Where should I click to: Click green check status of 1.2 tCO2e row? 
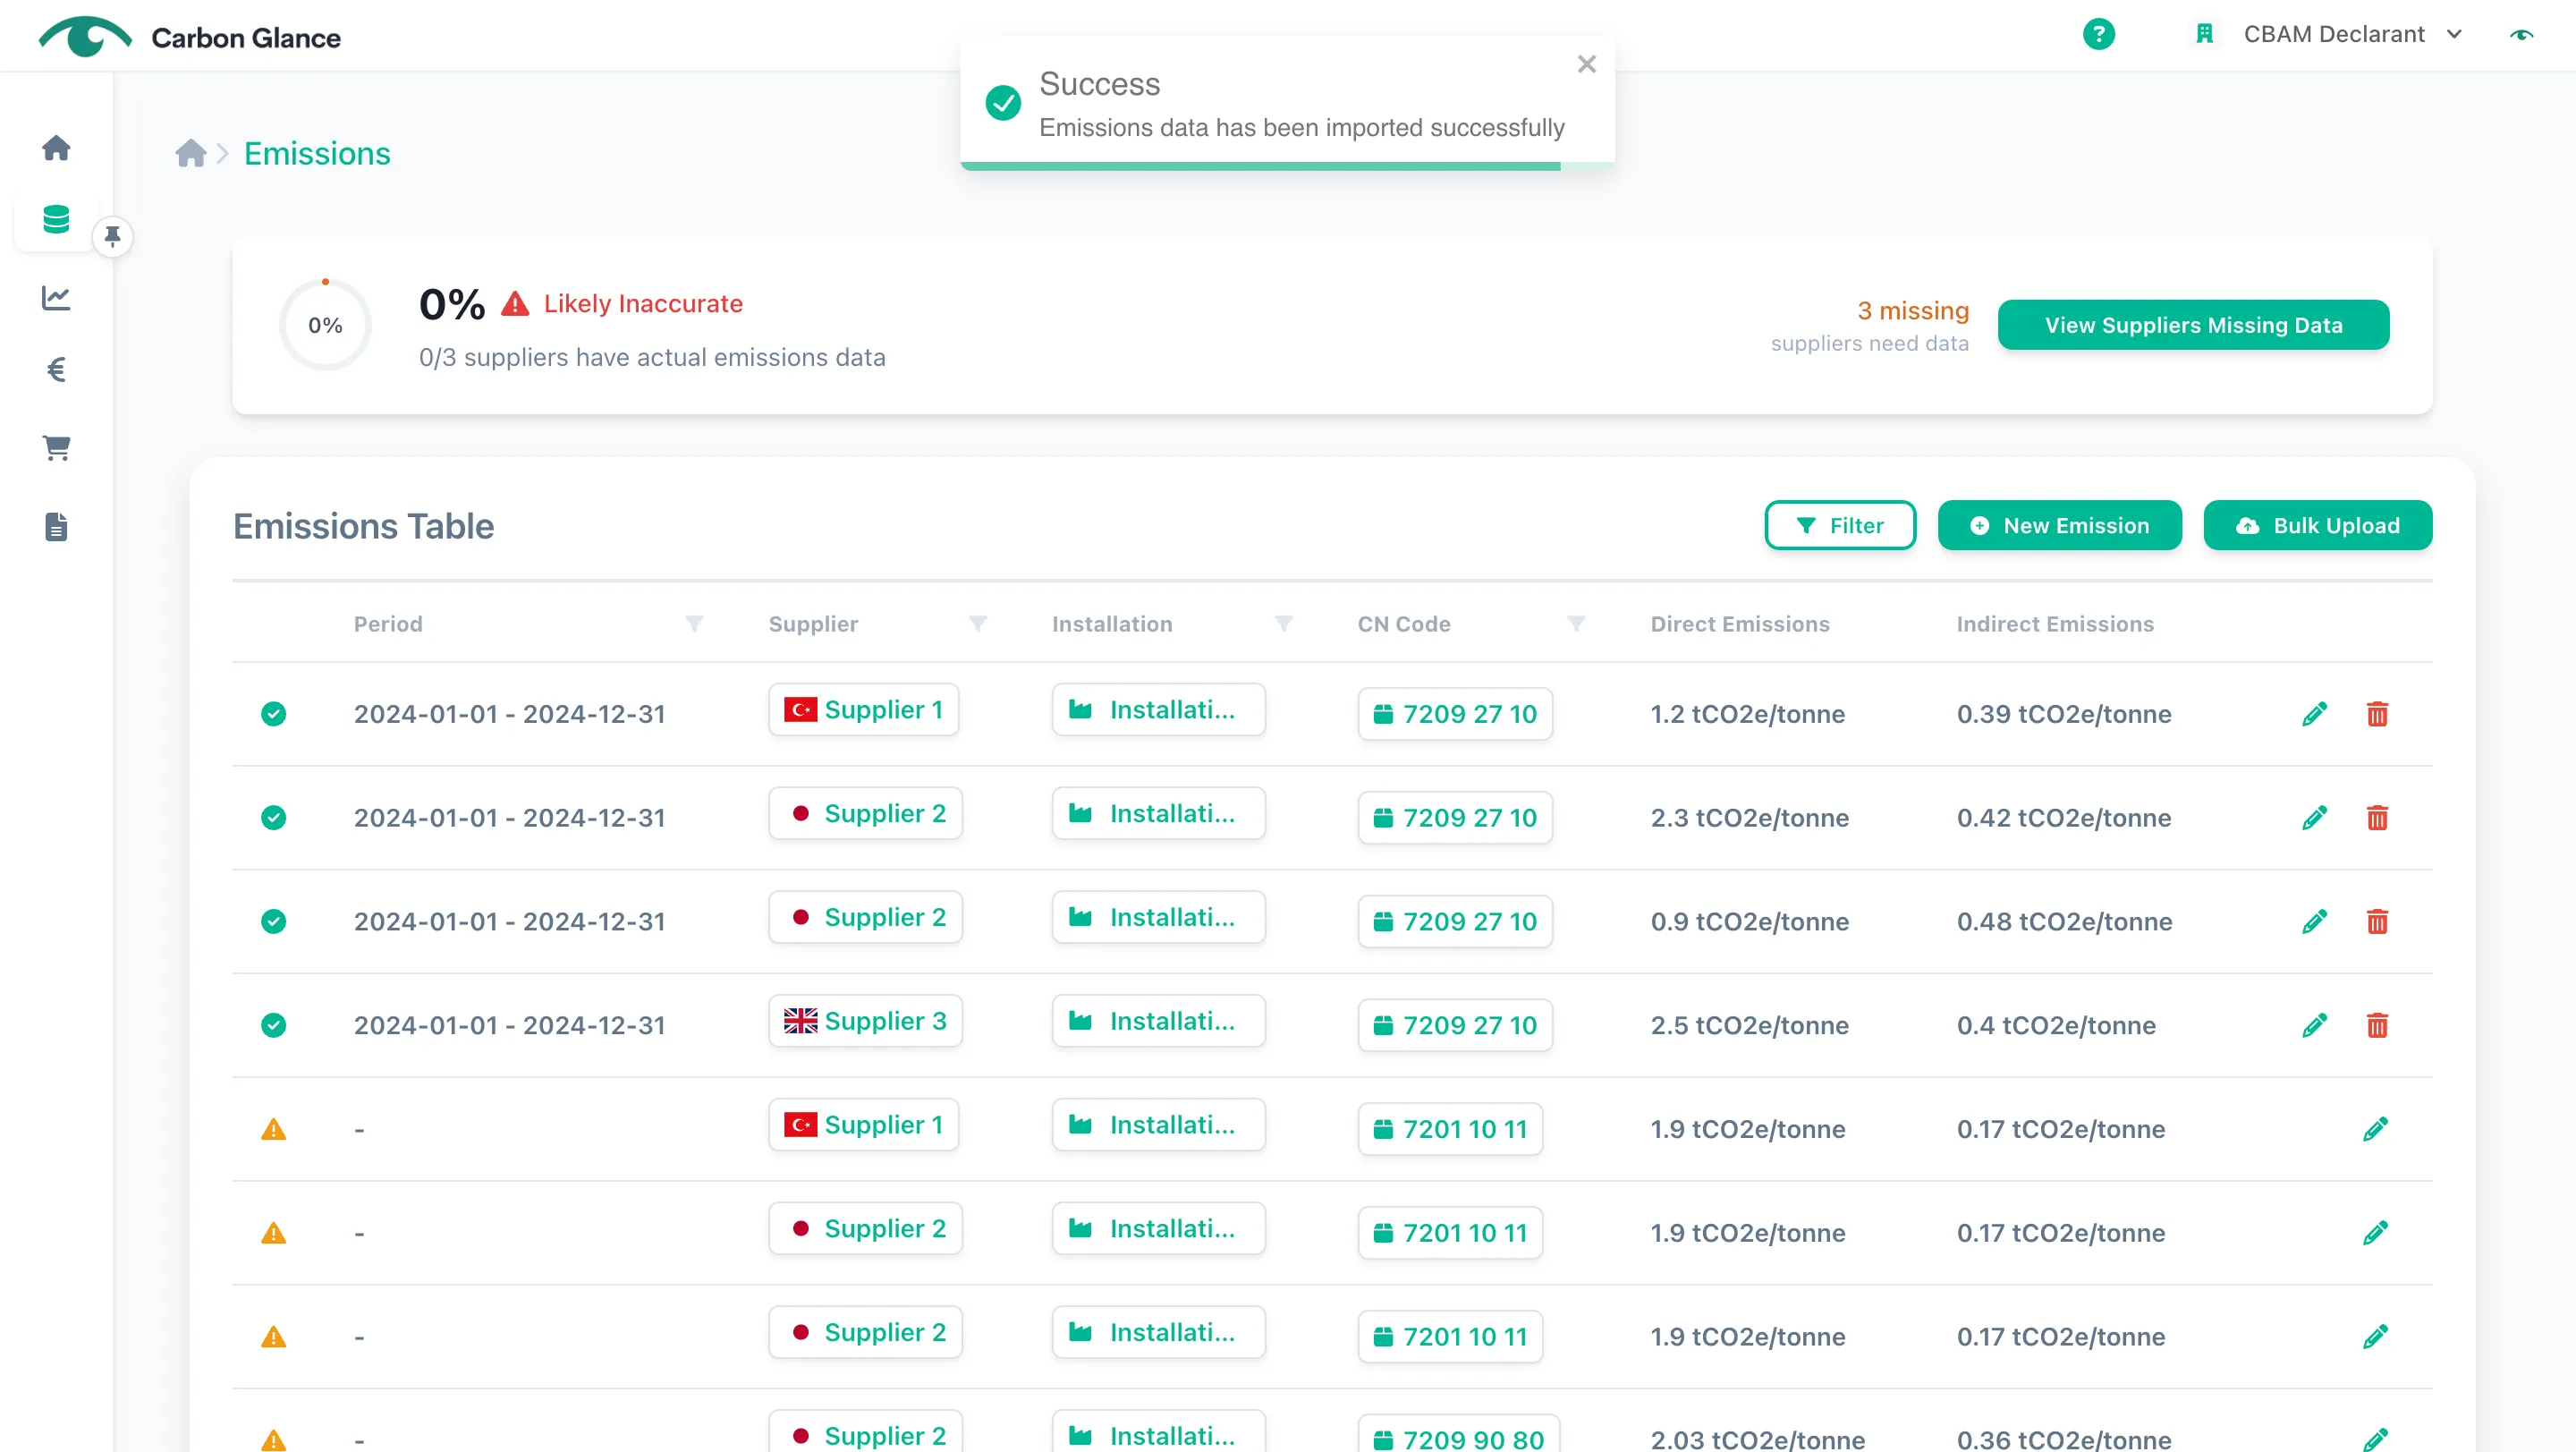pyautogui.click(x=273, y=714)
